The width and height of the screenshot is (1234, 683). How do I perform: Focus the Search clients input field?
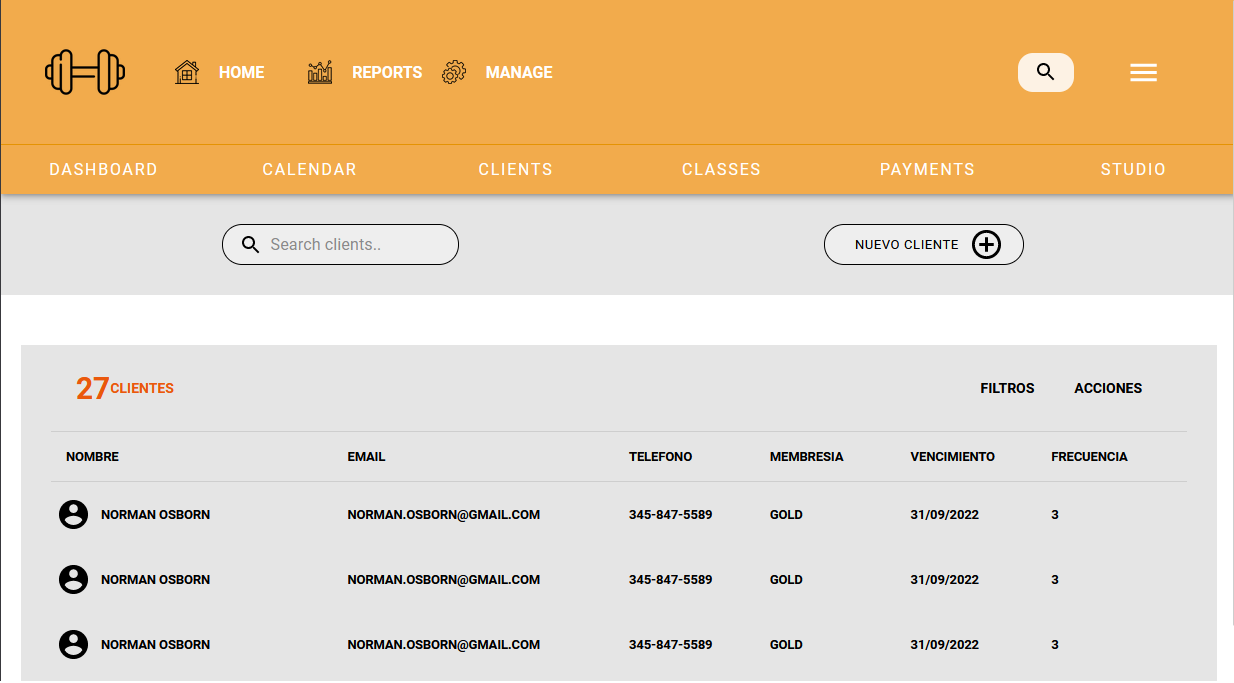tap(340, 244)
